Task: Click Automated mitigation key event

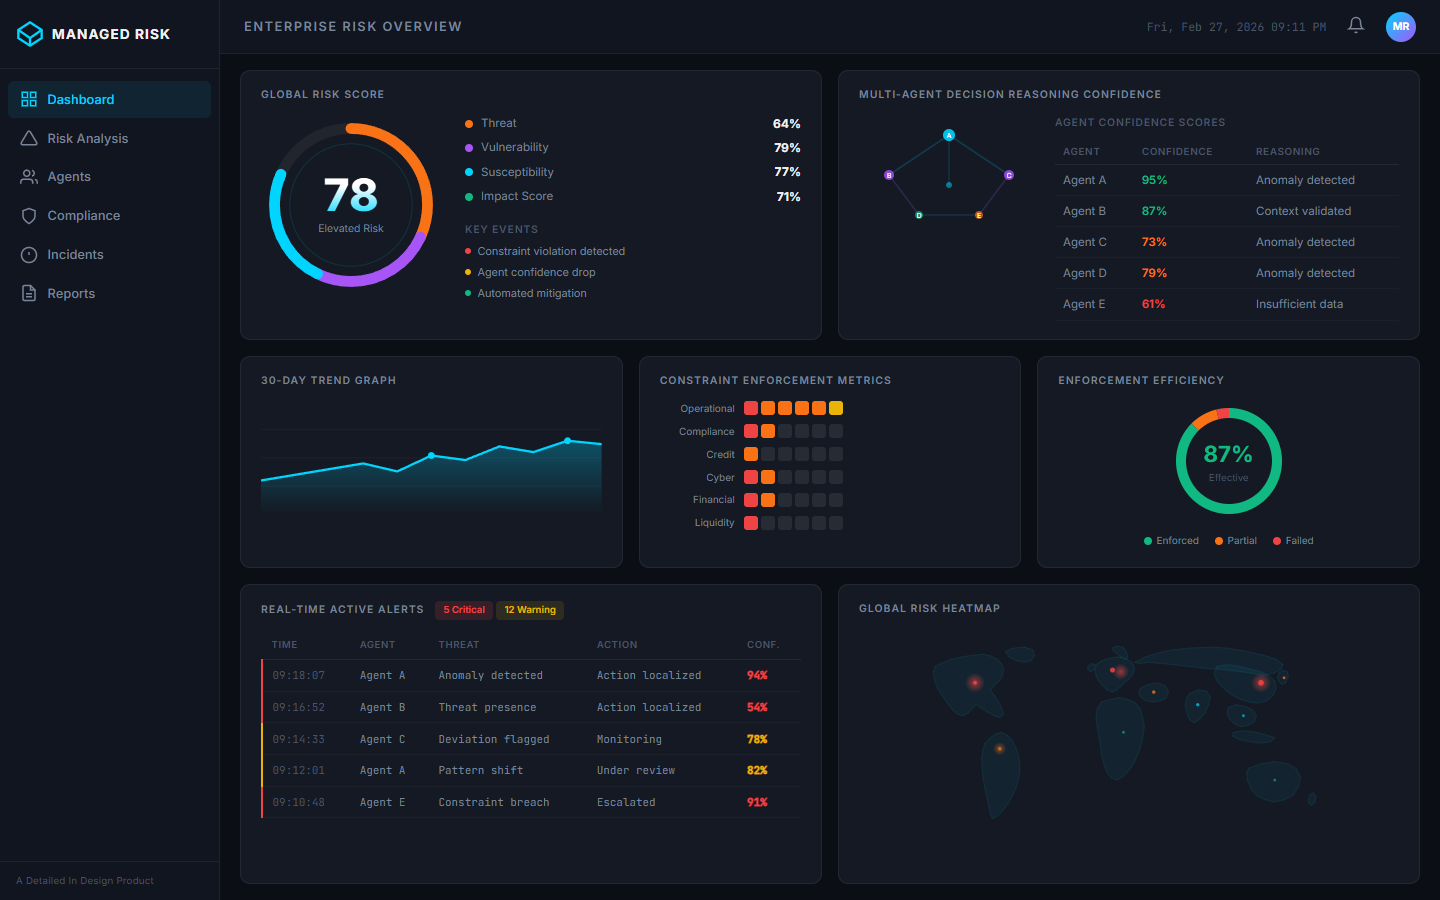Action: coord(526,293)
